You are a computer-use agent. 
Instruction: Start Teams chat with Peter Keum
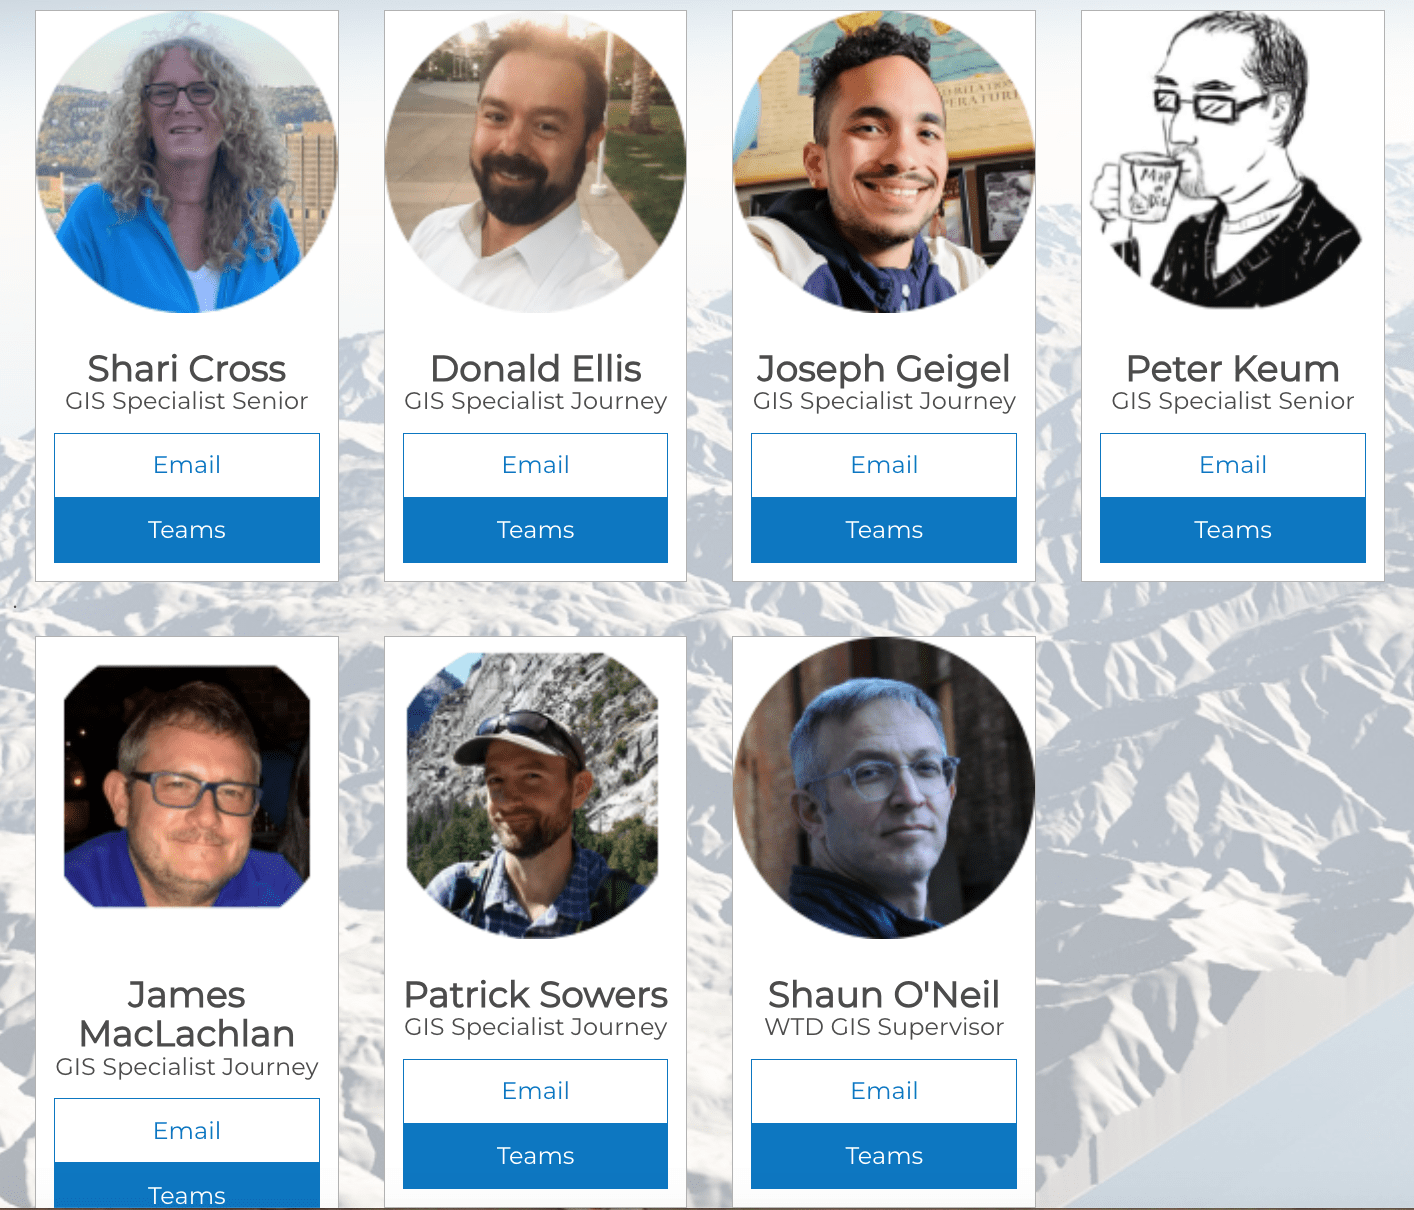point(1233,530)
